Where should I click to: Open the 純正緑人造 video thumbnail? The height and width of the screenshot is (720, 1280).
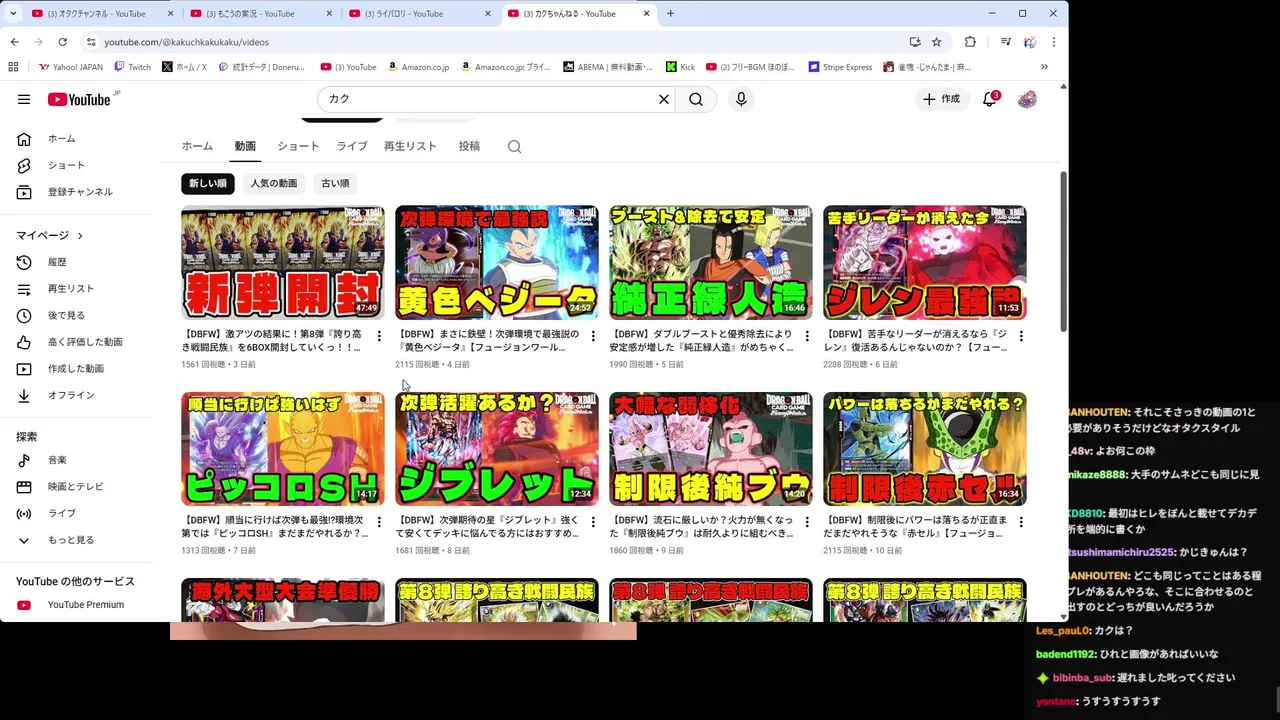click(x=711, y=263)
